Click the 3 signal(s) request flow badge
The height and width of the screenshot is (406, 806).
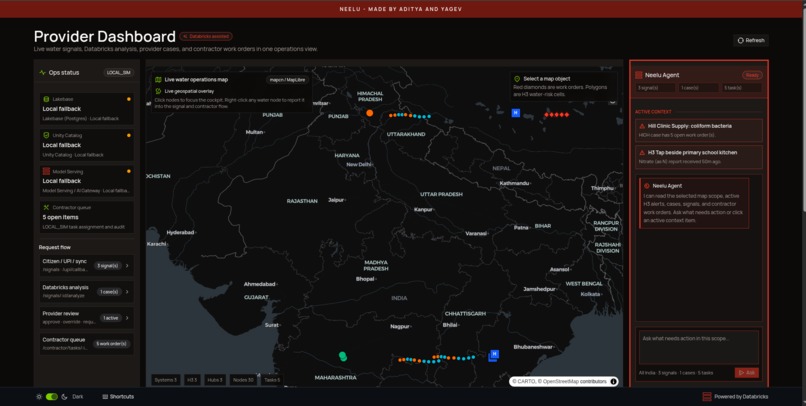[107, 266]
